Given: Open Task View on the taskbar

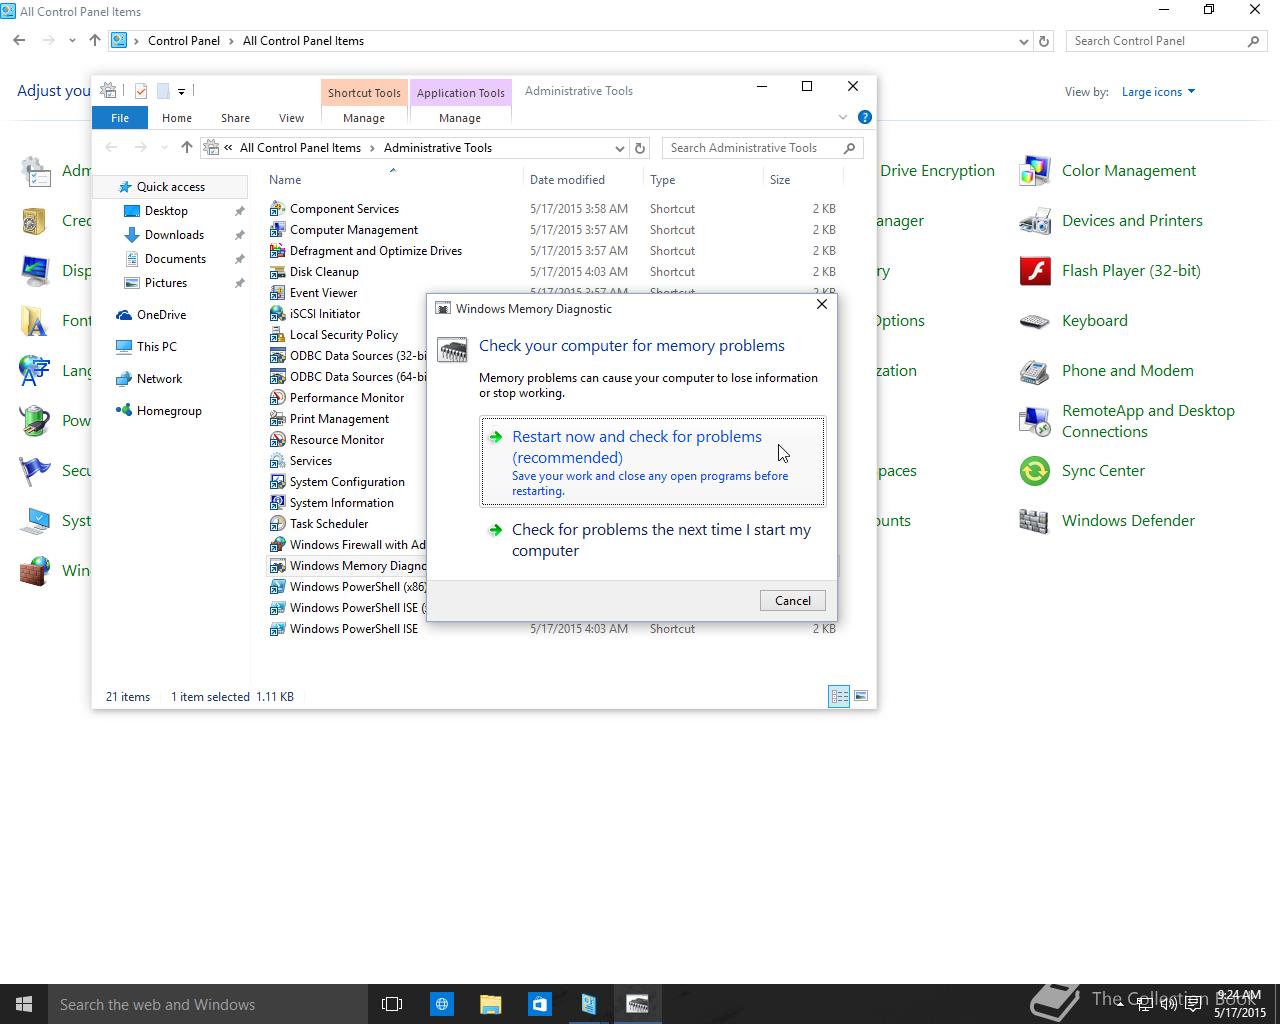Looking at the screenshot, I should coord(392,1004).
